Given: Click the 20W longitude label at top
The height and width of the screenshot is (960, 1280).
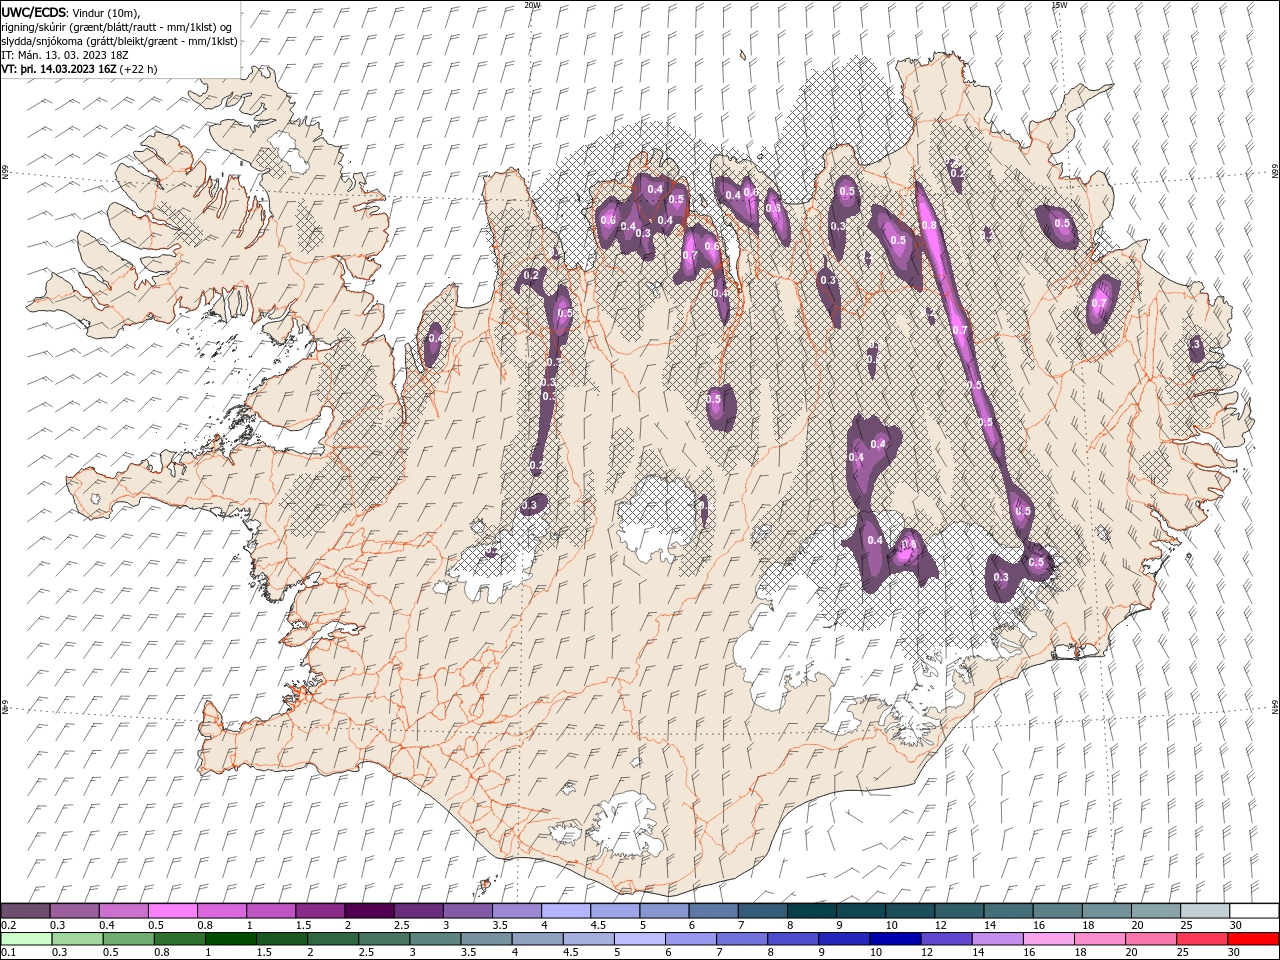Looking at the screenshot, I should tap(532, 5).
